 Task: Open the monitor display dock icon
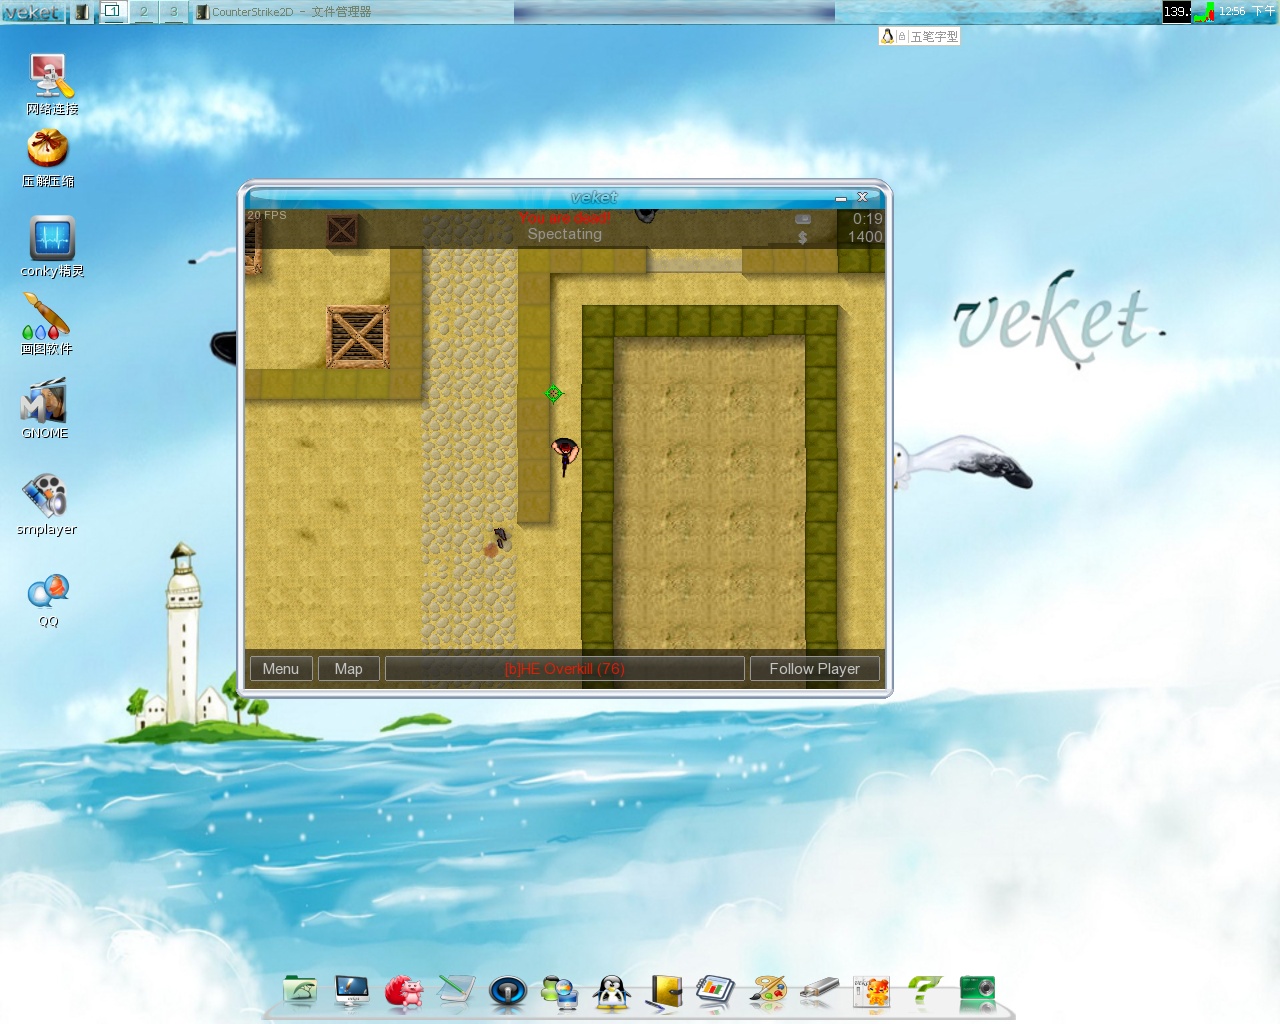tap(352, 991)
